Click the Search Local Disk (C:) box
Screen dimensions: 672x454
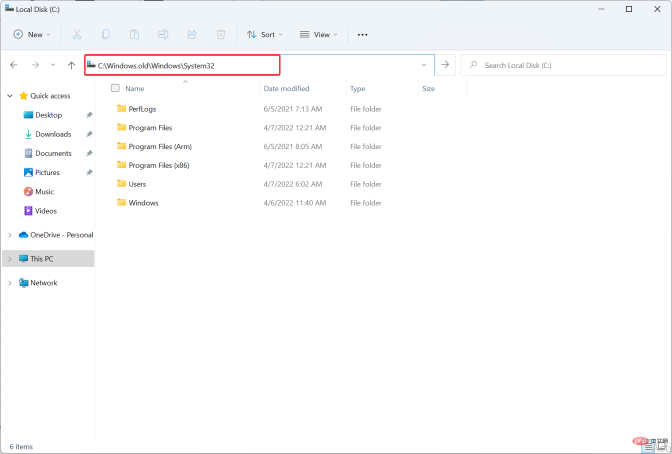click(x=563, y=65)
